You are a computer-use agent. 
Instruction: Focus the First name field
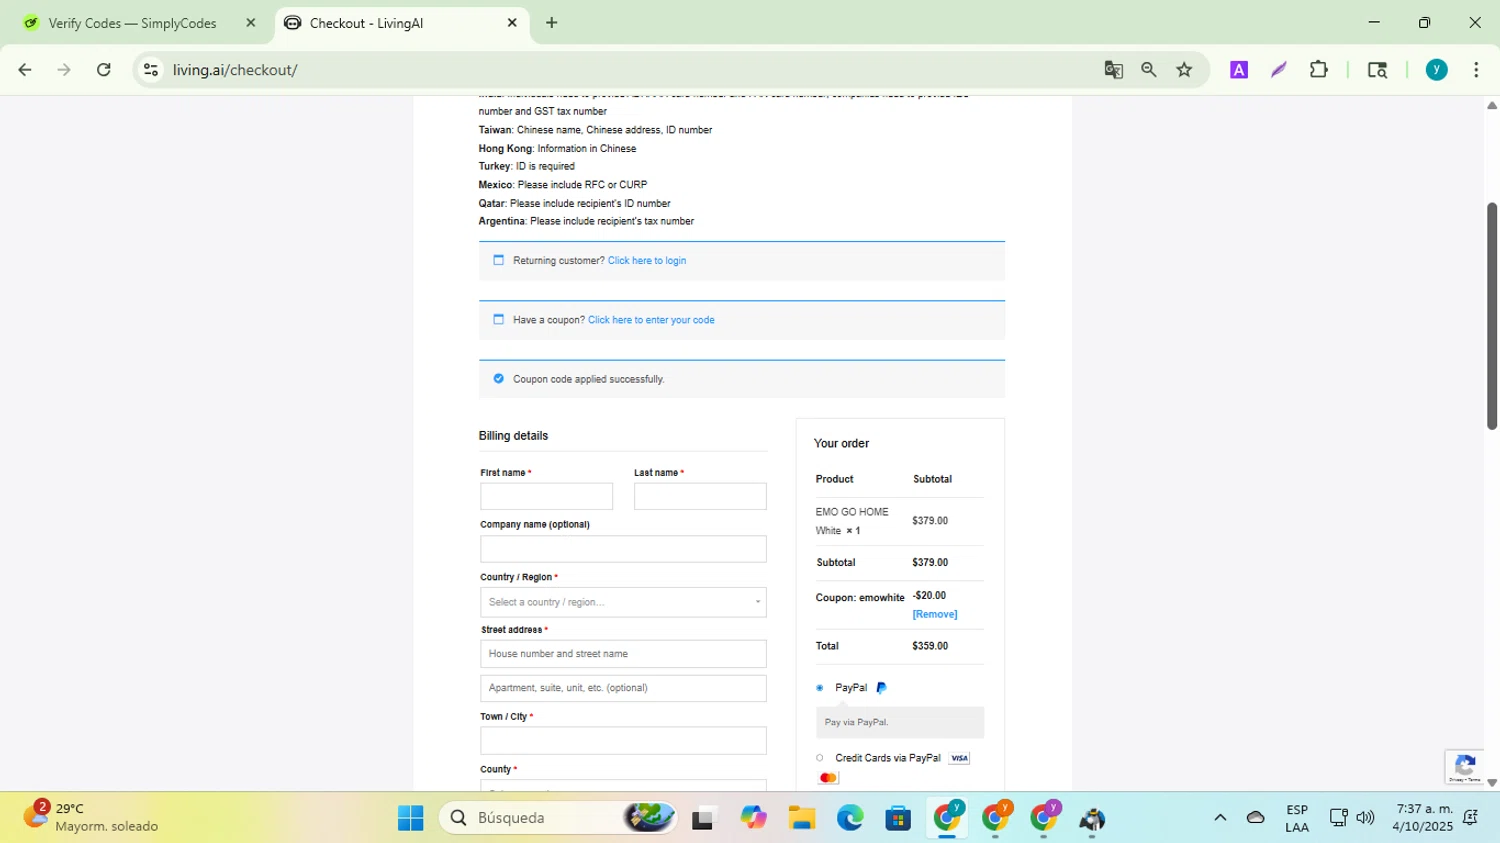tap(546, 497)
